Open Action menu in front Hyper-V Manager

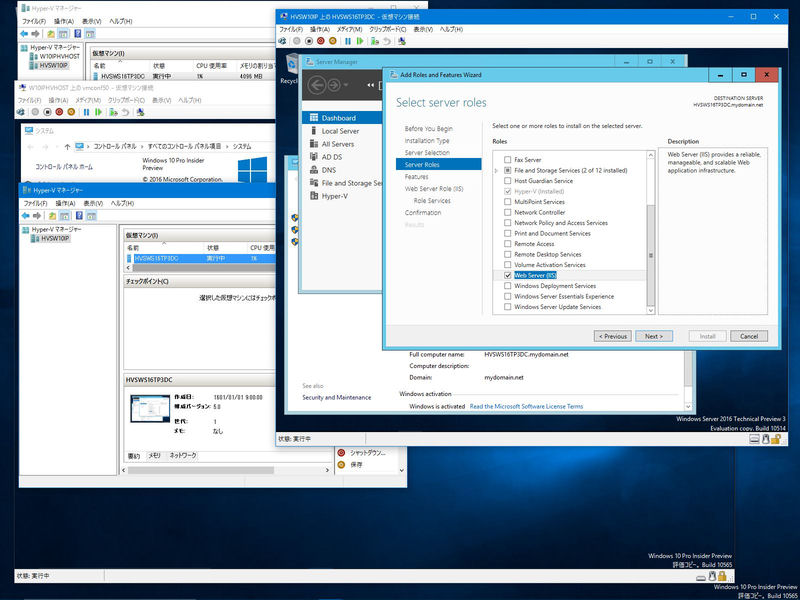(x=65, y=203)
